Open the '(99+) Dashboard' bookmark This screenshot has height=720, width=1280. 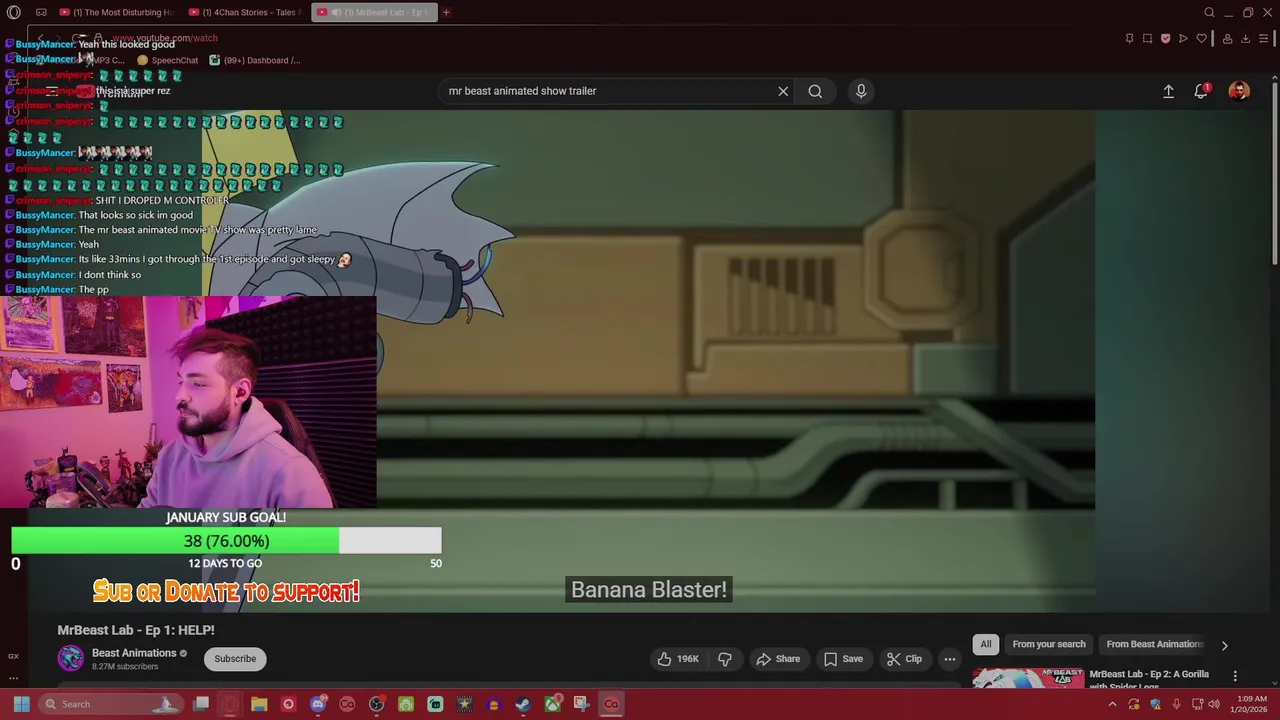[254, 60]
